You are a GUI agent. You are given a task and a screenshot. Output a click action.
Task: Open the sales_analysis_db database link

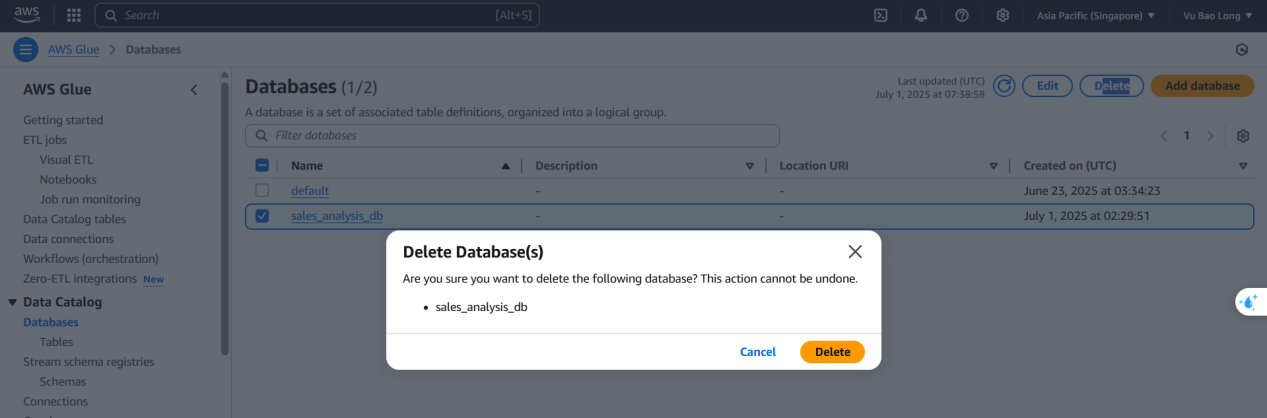[x=337, y=215]
